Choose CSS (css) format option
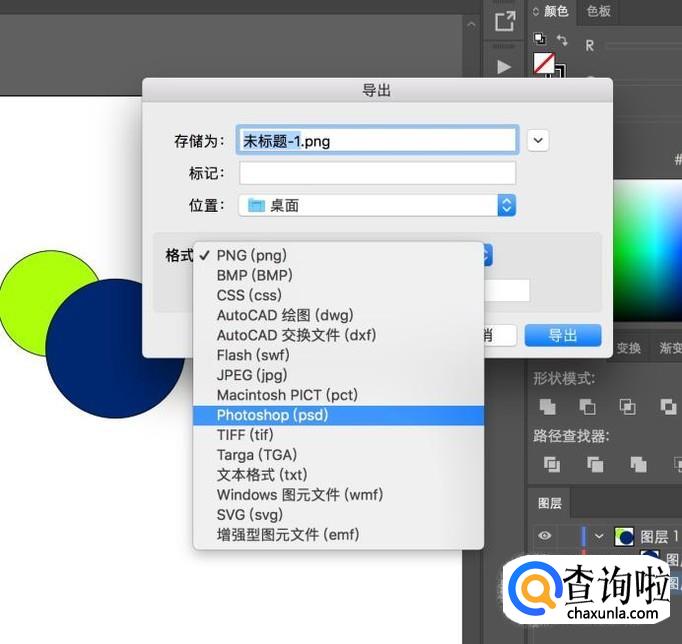 pyautogui.click(x=338, y=295)
